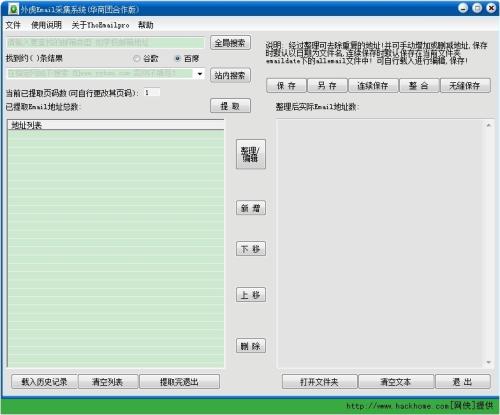Click the application icon in title bar
Image resolution: width=500 pixels, height=415 pixels.
pos(13,9)
